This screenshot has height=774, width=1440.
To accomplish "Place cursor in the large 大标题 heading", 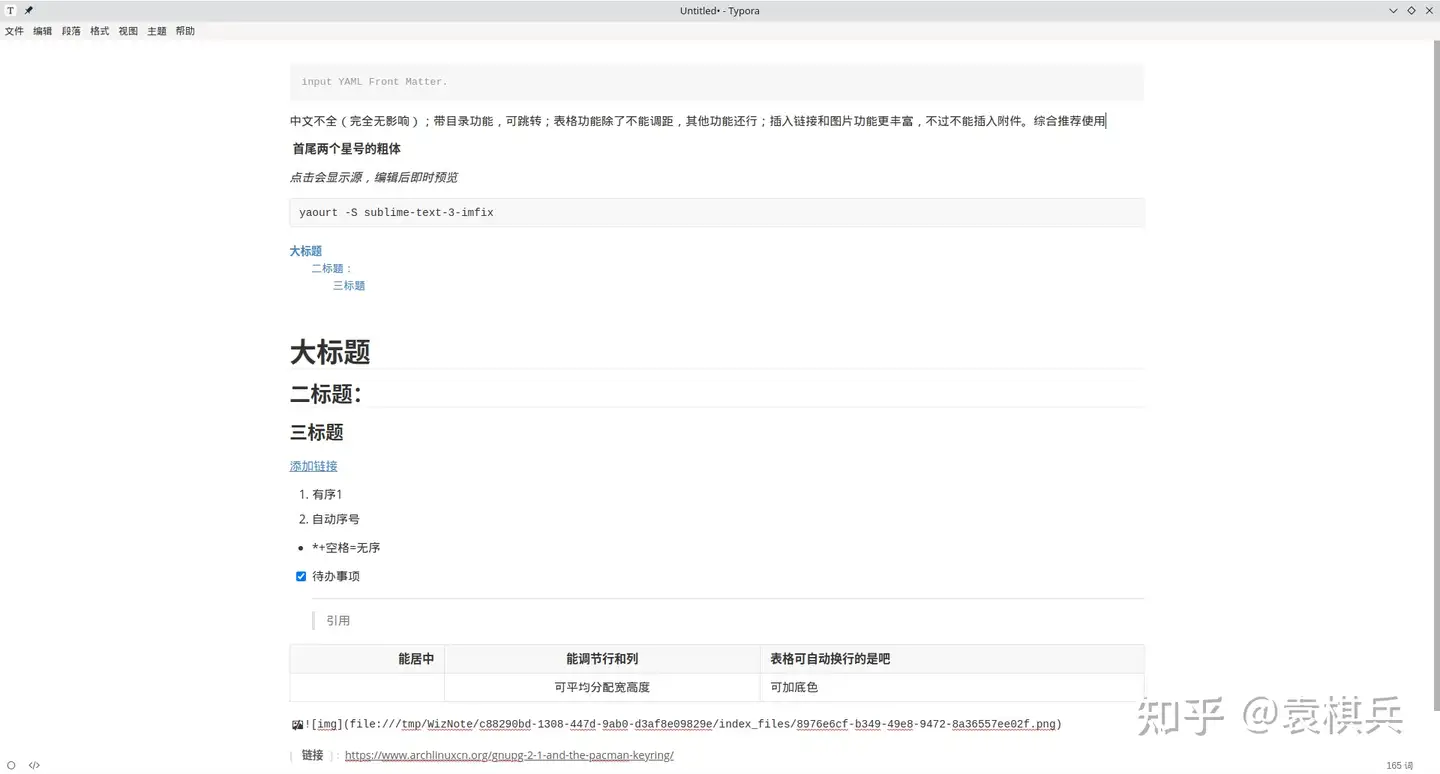I will pos(330,352).
